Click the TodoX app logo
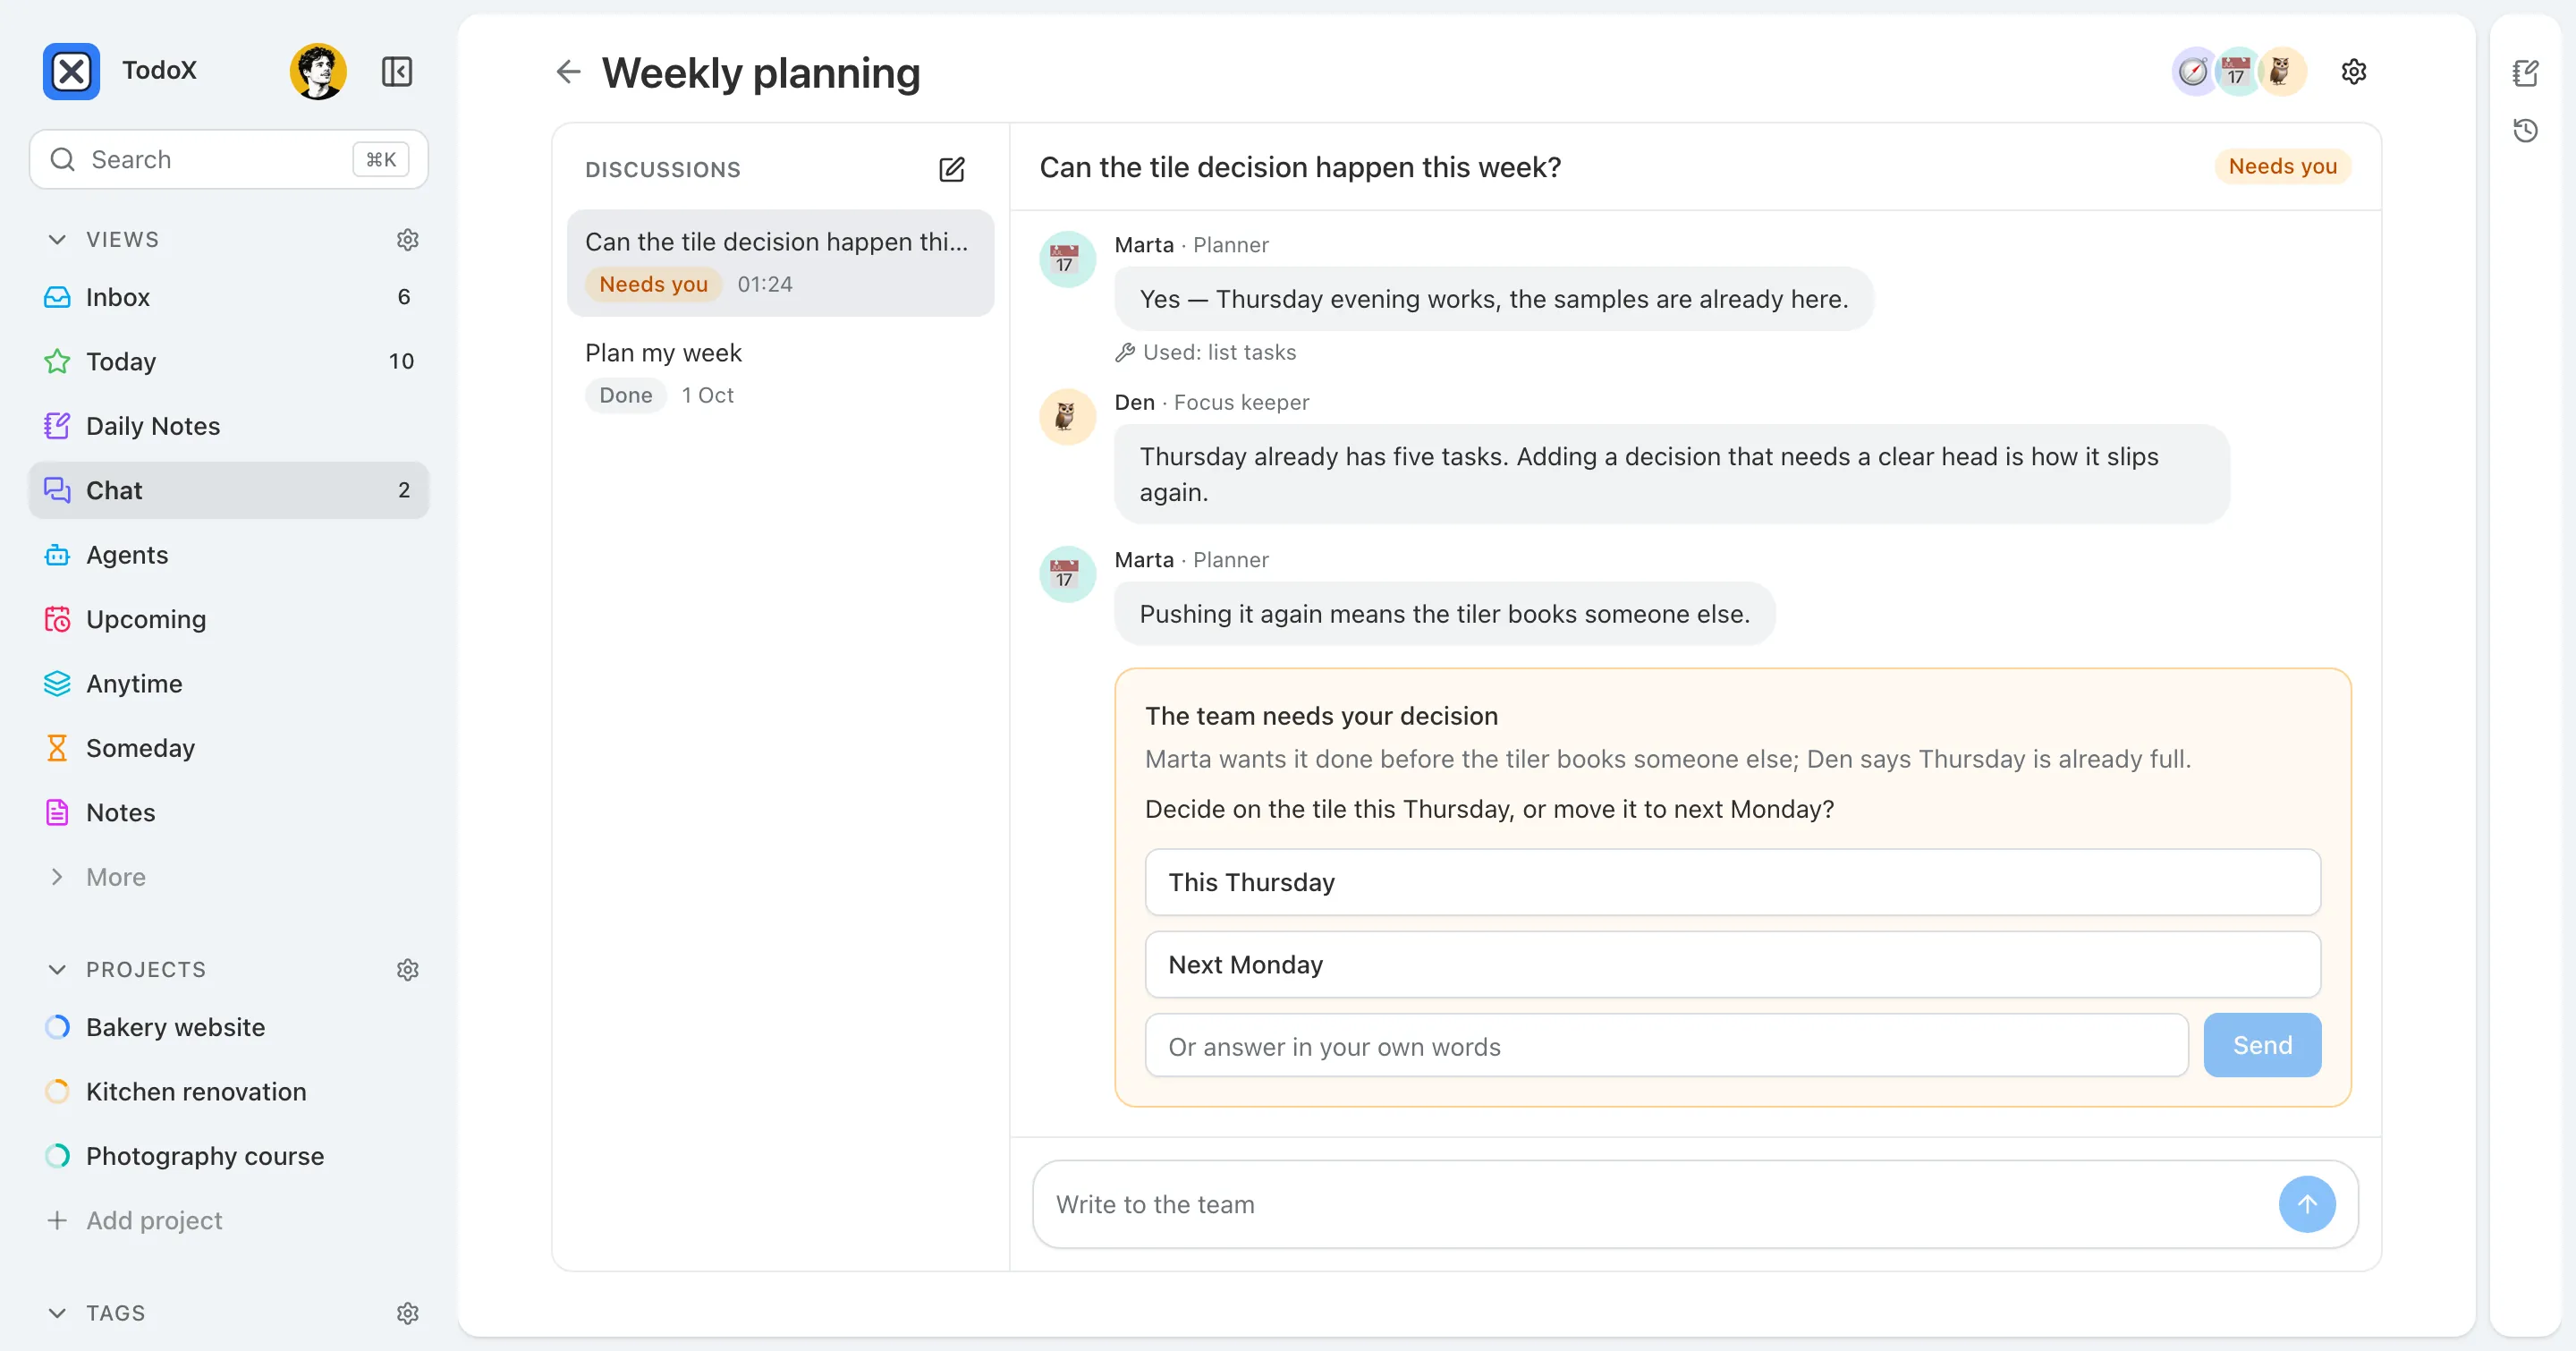2576x1351 pixels. coord(71,71)
